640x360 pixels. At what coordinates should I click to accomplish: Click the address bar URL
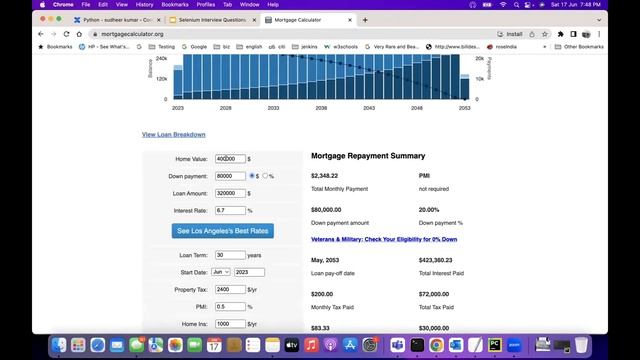[x=132, y=34]
